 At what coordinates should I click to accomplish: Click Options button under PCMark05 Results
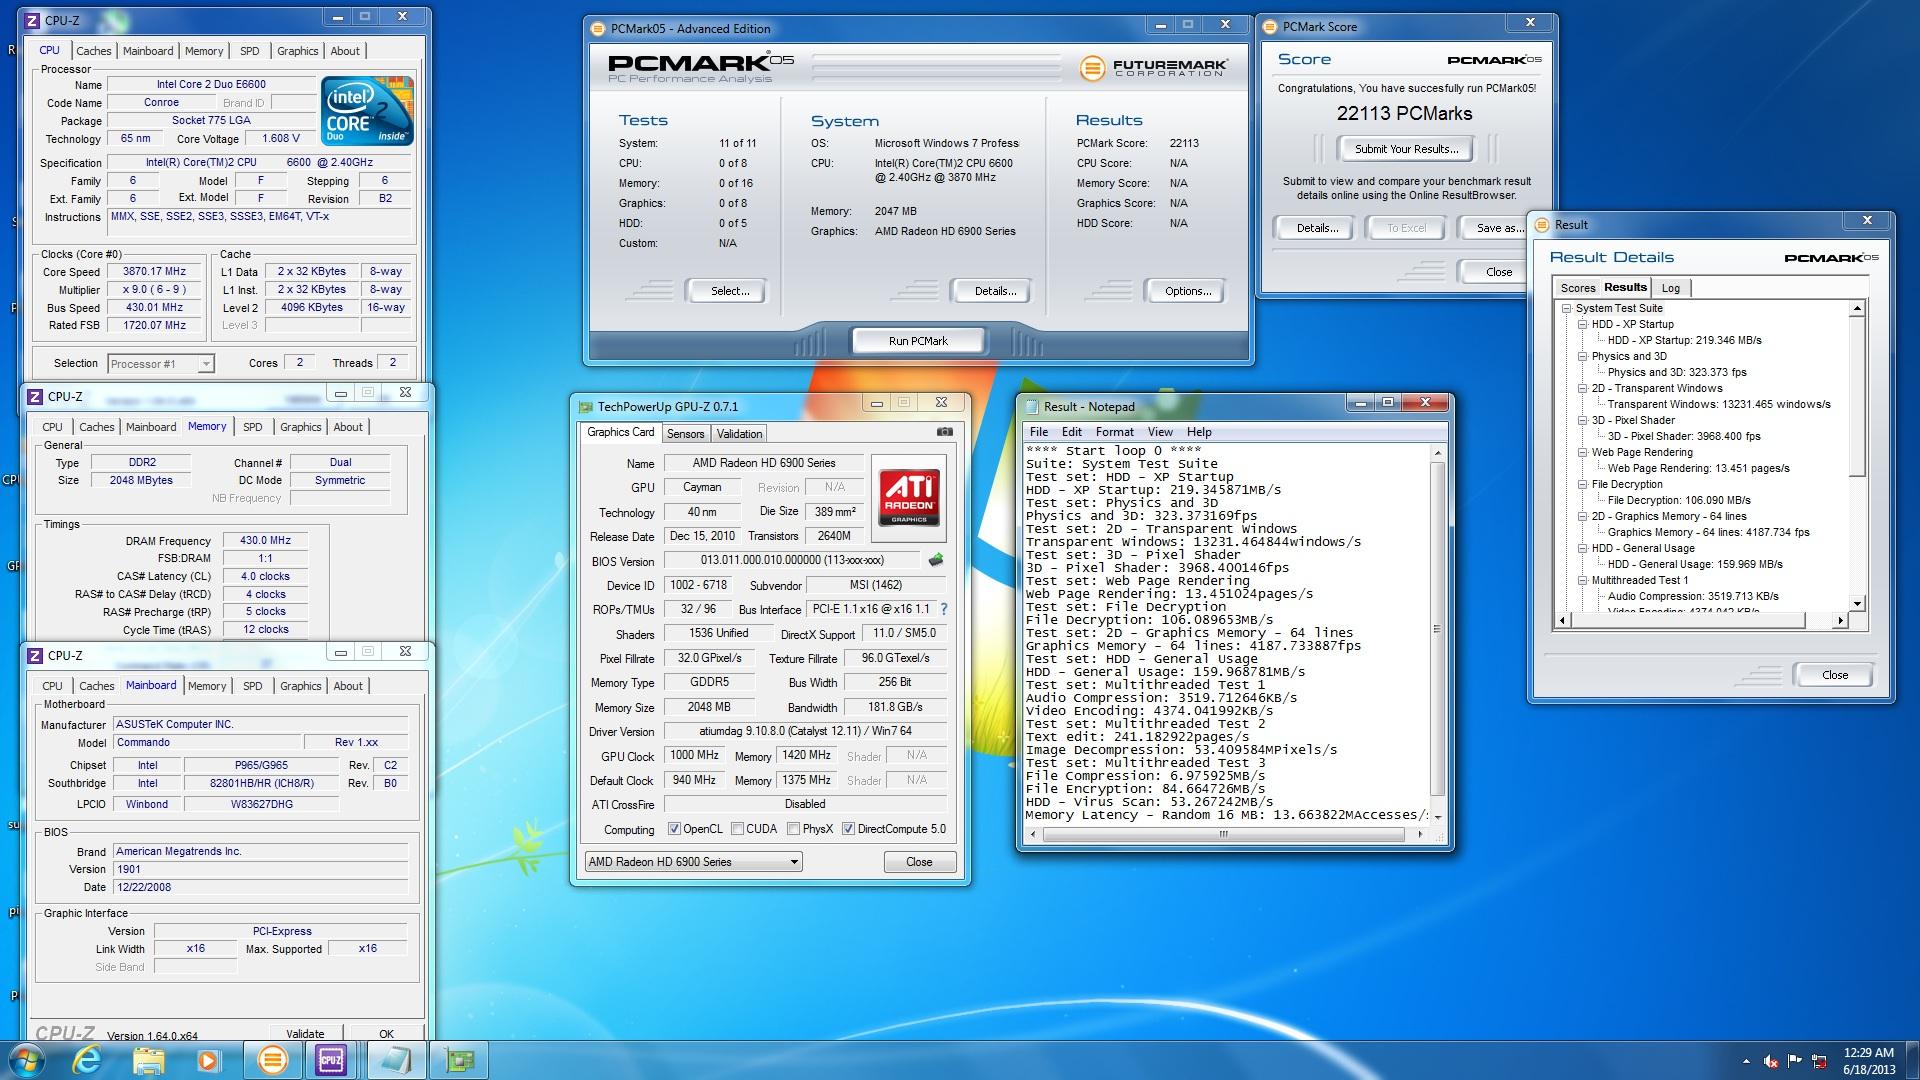click(x=1187, y=291)
